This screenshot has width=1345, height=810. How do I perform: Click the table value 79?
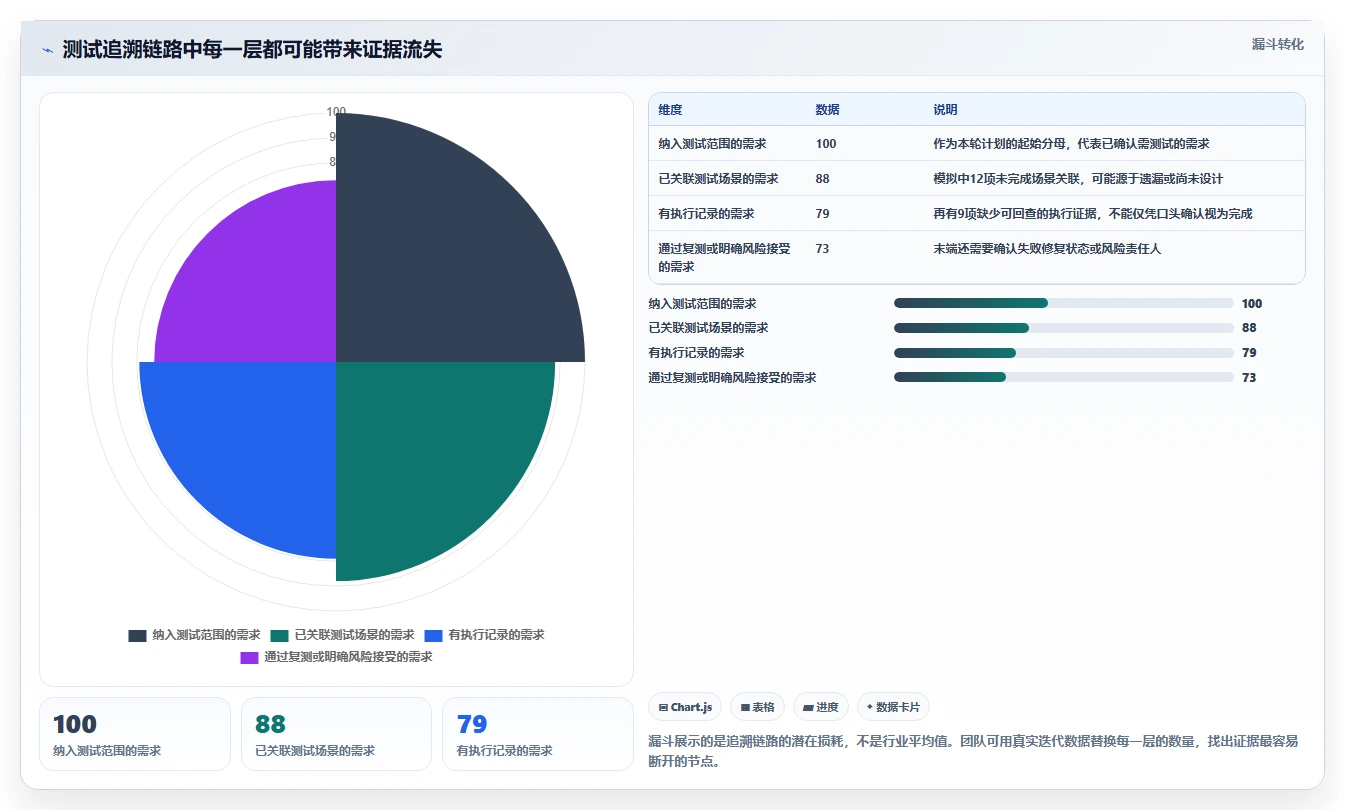click(x=823, y=214)
